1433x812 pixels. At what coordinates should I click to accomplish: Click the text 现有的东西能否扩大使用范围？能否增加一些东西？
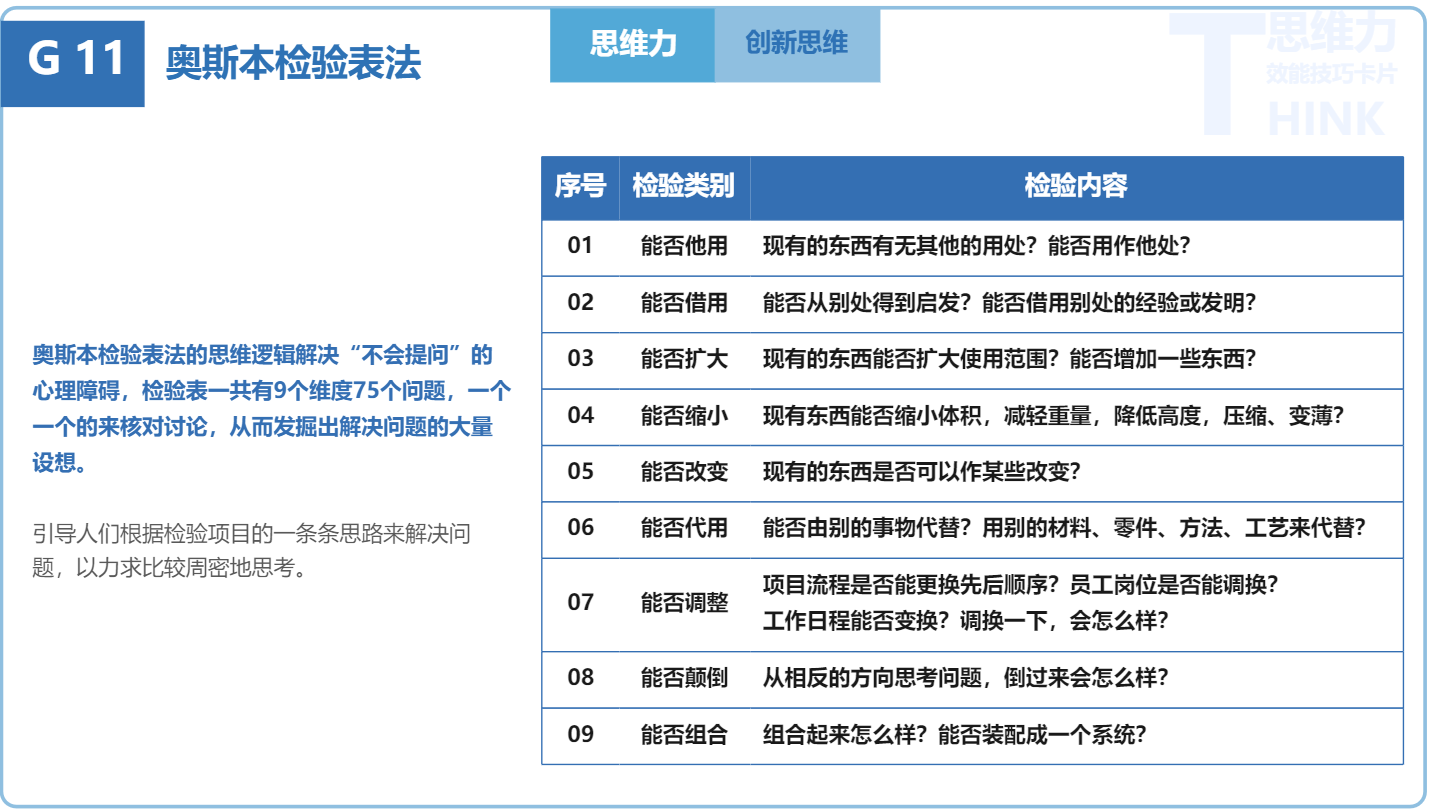[x=1010, y=359]
